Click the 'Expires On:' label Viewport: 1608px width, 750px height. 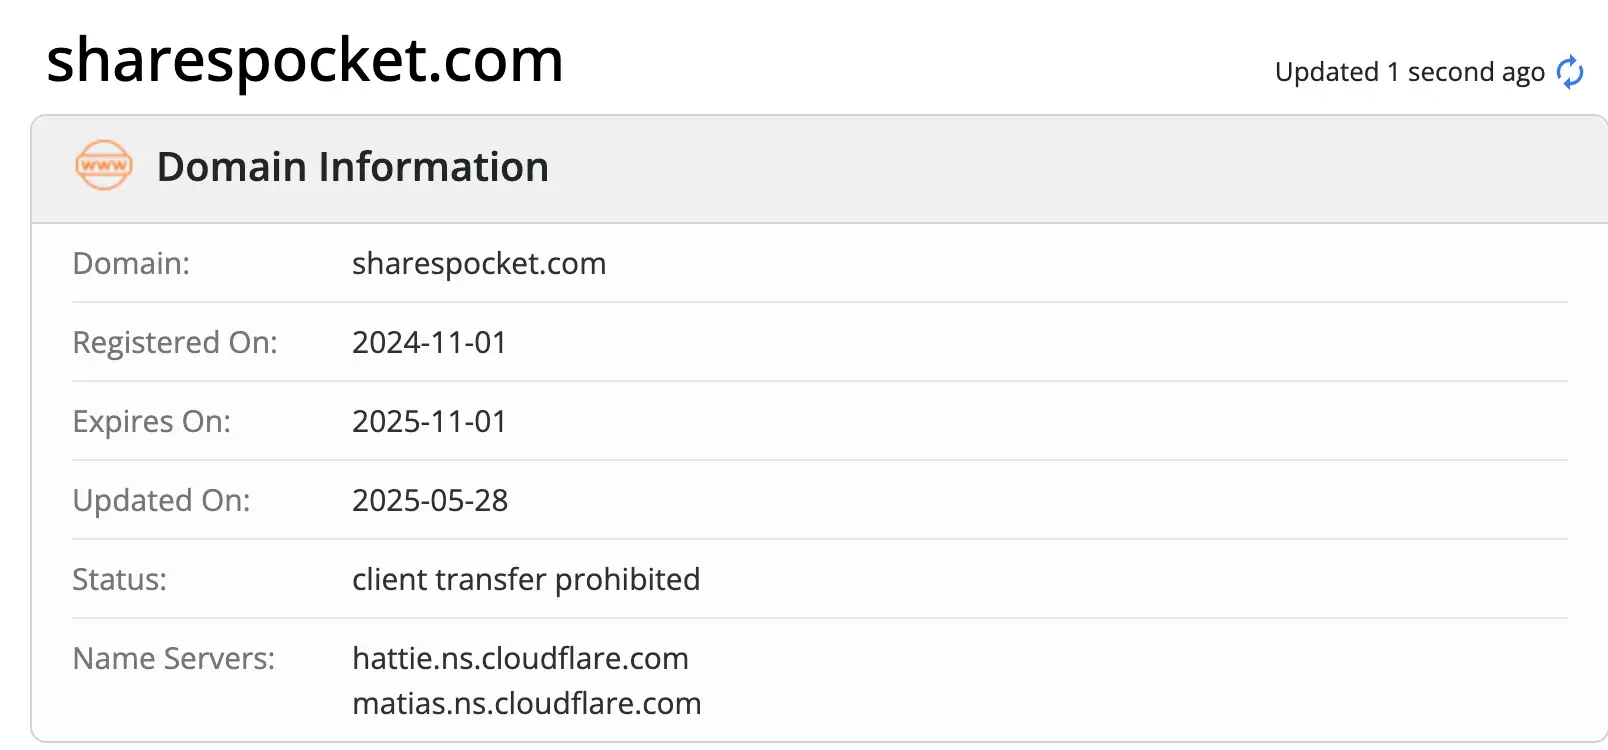pos(151,422)
